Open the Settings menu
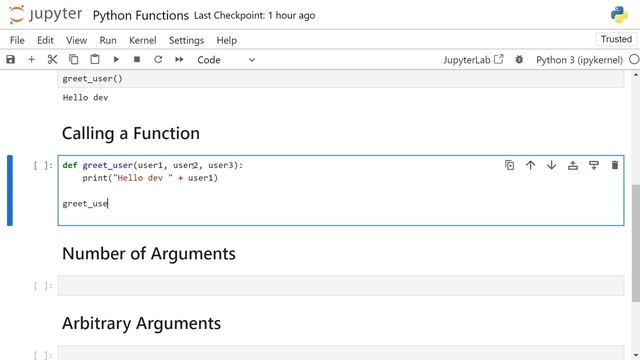 pos(186,40)
